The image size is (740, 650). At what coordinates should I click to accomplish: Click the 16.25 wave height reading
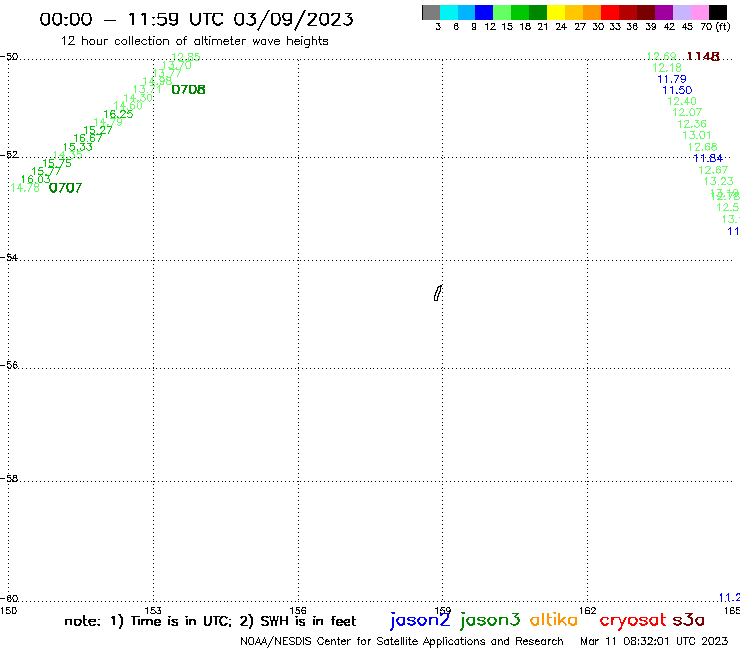click(x=118, y=114)
